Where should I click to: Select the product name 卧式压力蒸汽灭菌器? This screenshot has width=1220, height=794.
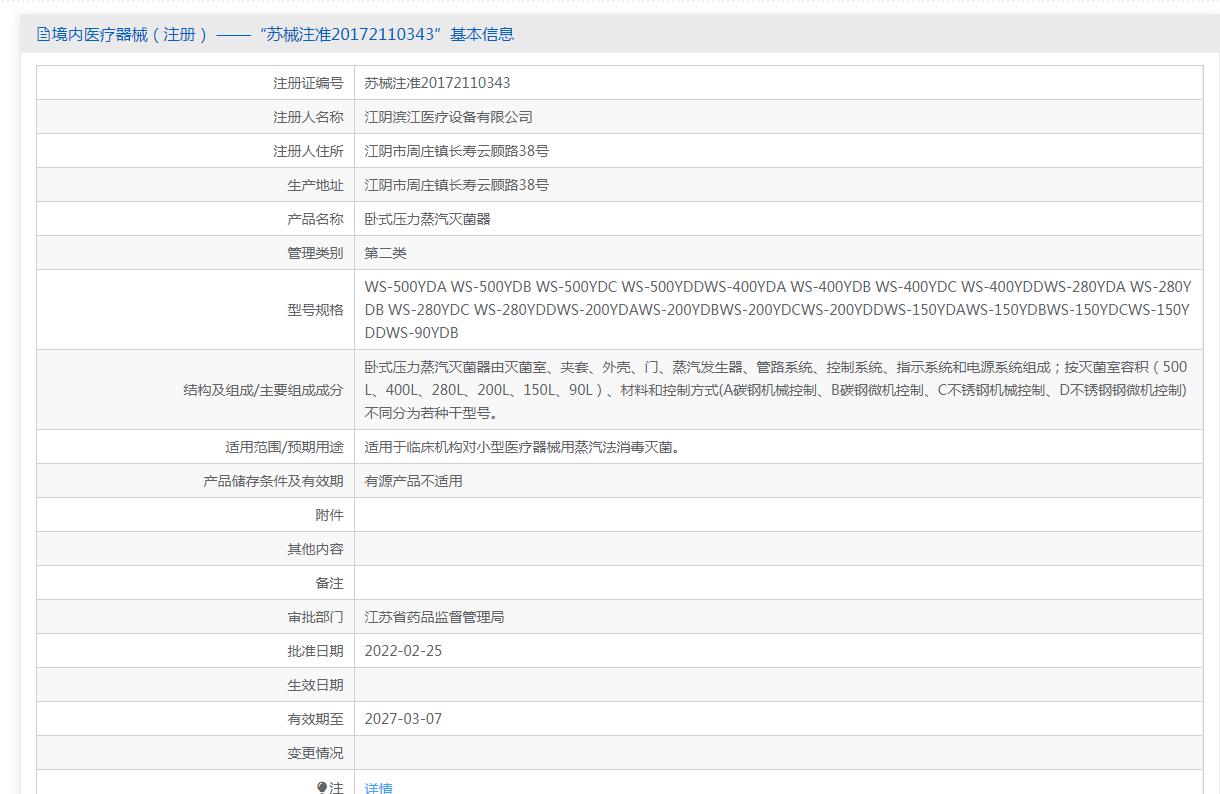(427, 219)
